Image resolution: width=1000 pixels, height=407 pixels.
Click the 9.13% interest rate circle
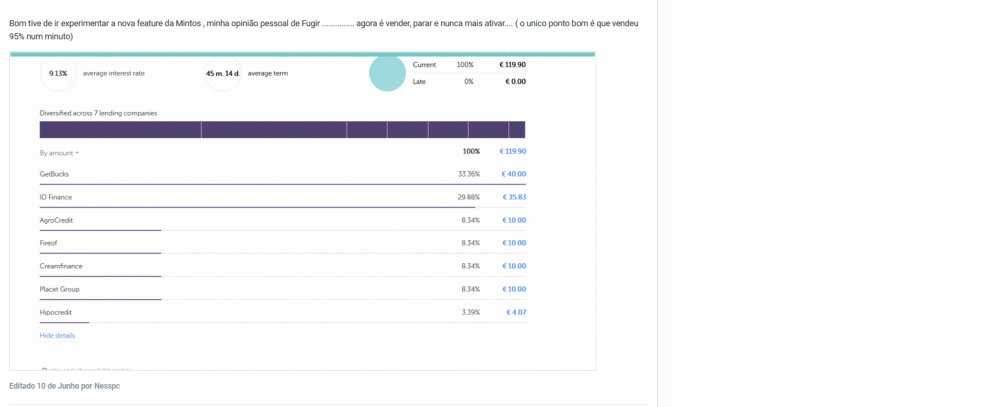pos(59,73)
